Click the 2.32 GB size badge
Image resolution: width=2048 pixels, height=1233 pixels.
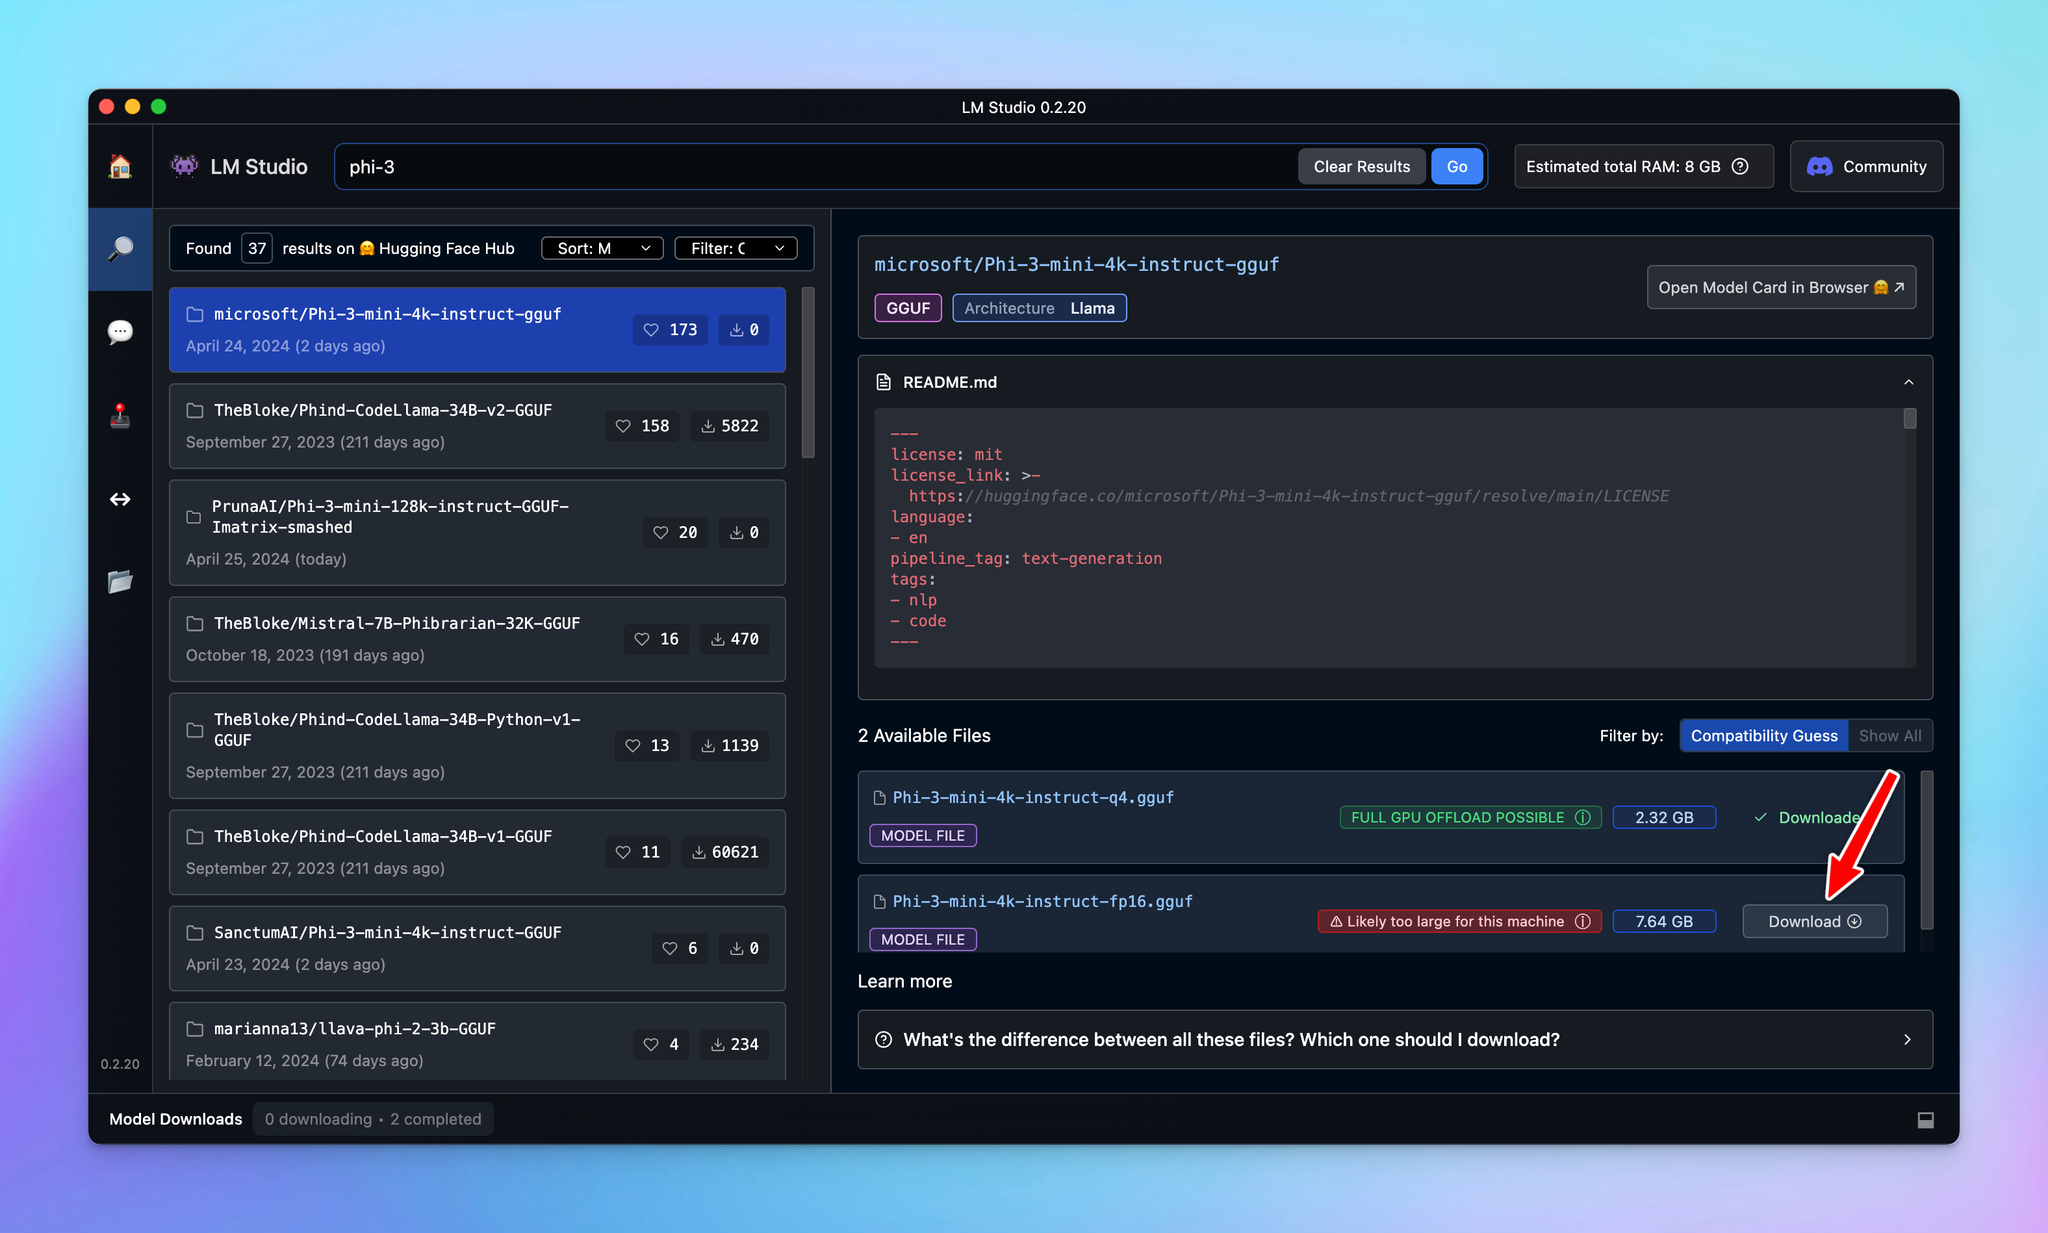pos(1664,818)
